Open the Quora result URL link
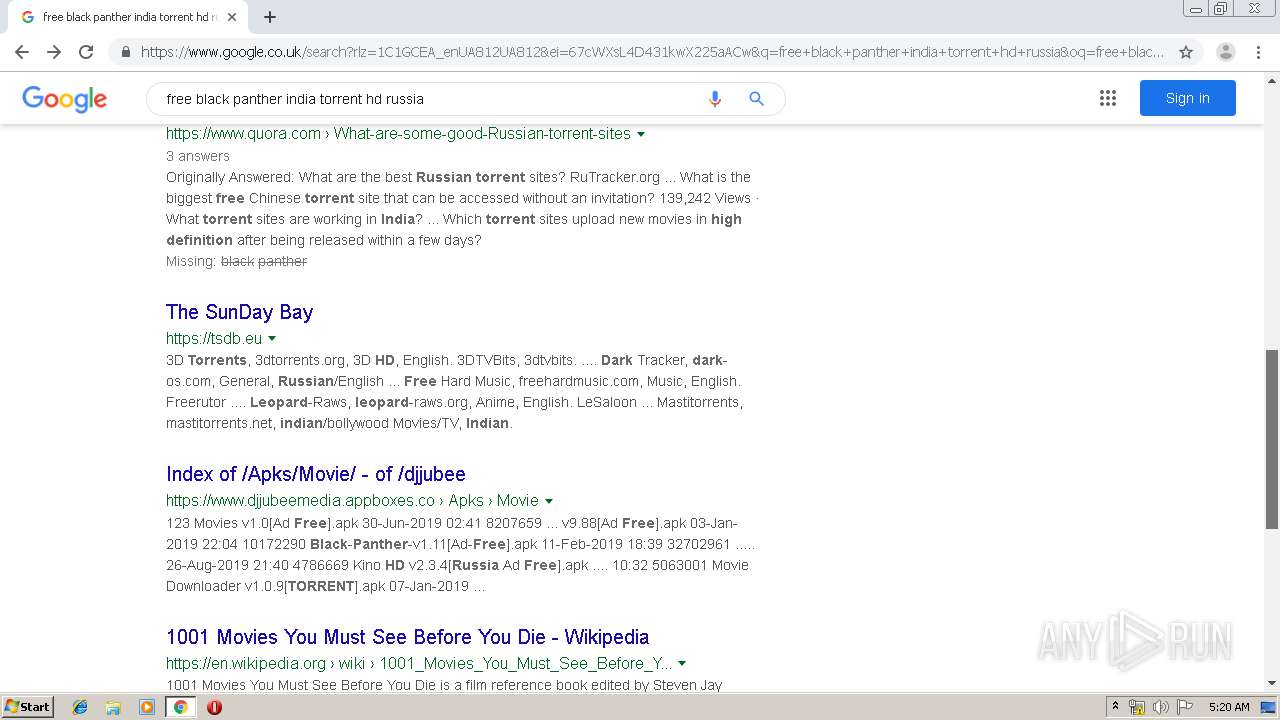The height and width of the screenshot is (720, 1280). [398, 133]
